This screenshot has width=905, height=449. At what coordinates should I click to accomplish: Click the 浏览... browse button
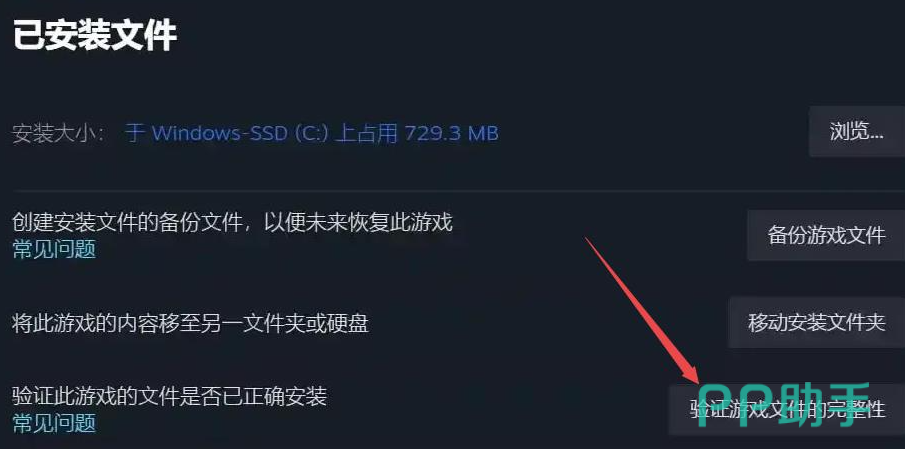coord(857,132)
